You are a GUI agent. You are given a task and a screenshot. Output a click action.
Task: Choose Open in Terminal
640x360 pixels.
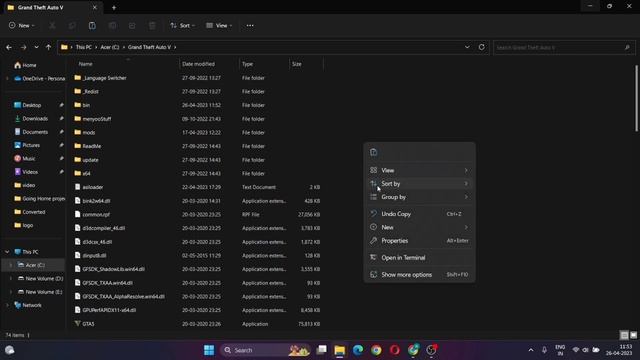419,258
